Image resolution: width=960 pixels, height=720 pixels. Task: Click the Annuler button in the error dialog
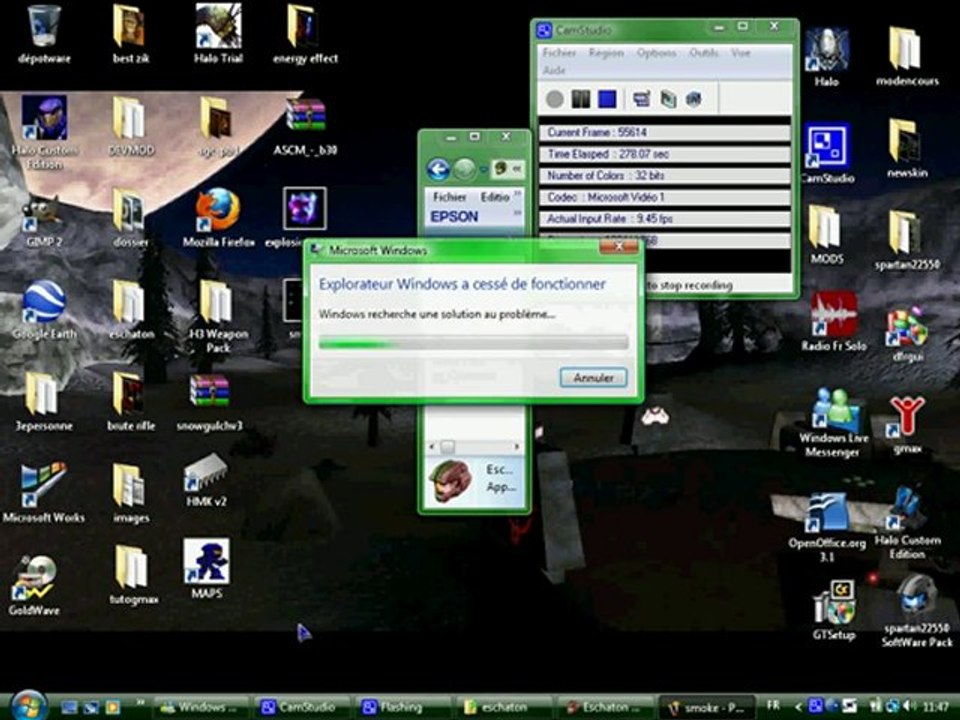tap(593, 378)
